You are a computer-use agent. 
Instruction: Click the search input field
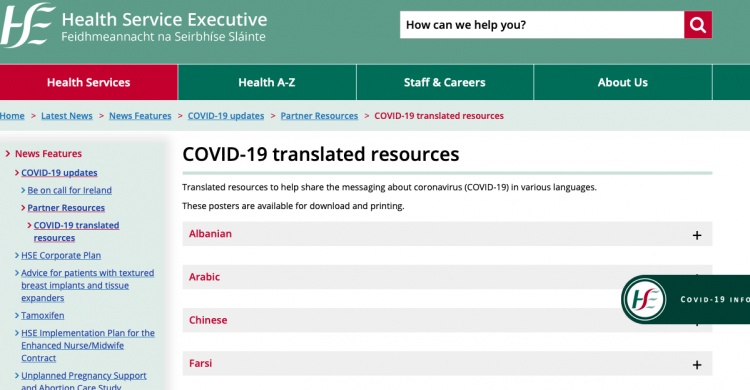point(542,25)
